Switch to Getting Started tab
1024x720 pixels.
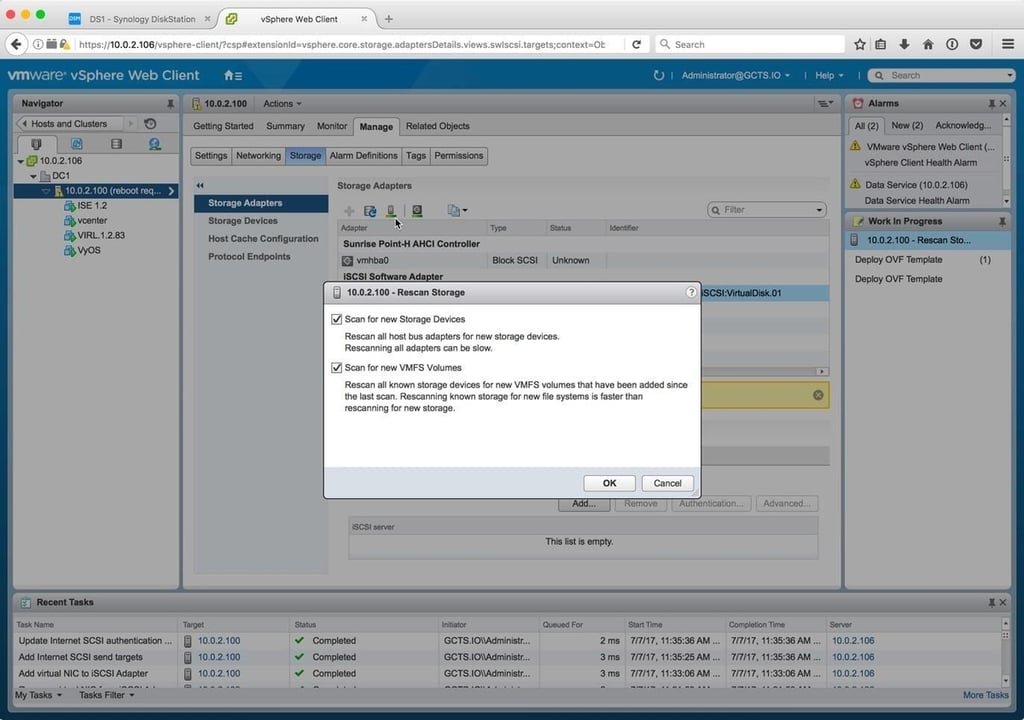click(223, 126)
